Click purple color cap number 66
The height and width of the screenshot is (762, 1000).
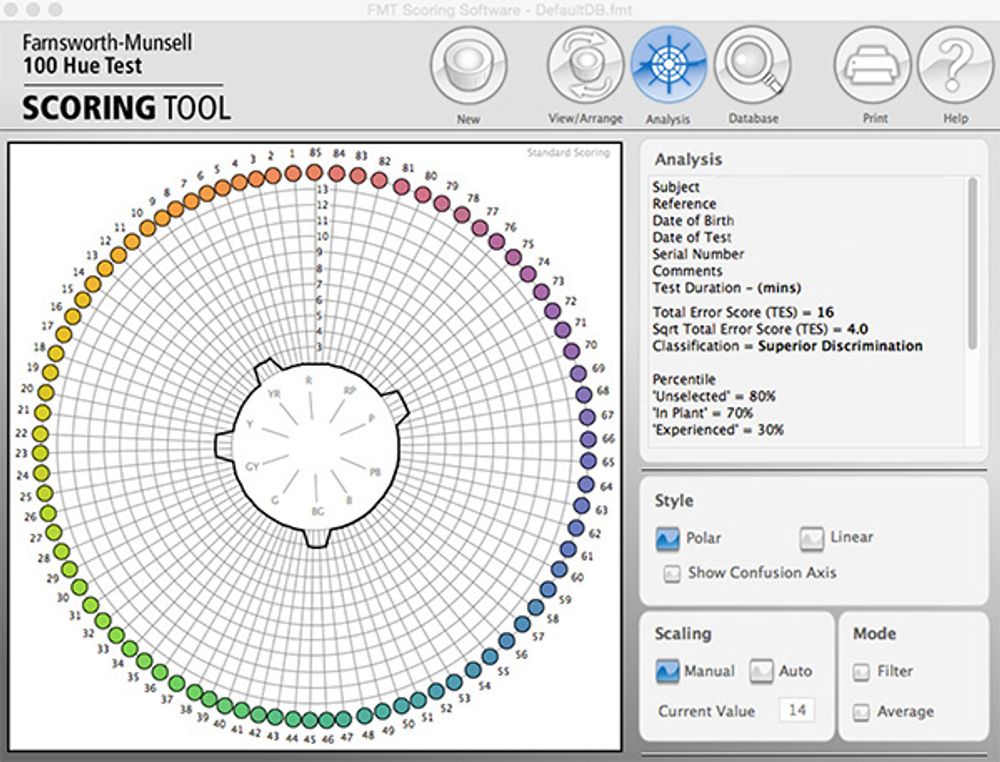(x=587, y=439)
